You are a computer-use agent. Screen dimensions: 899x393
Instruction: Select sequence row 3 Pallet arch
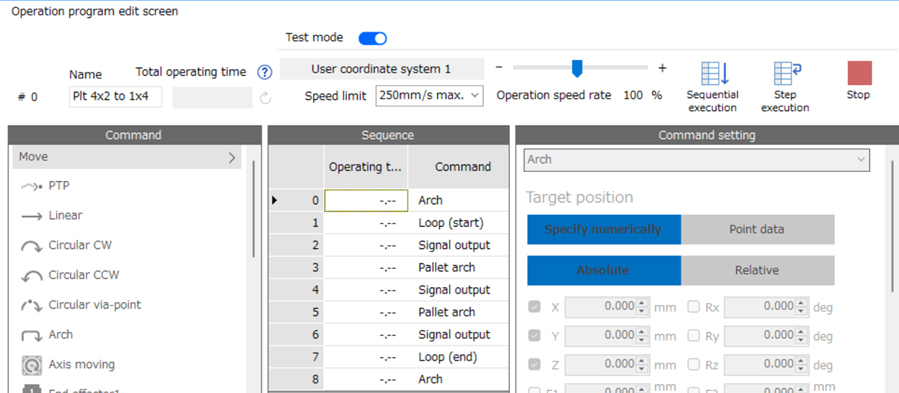click(389, 267)
